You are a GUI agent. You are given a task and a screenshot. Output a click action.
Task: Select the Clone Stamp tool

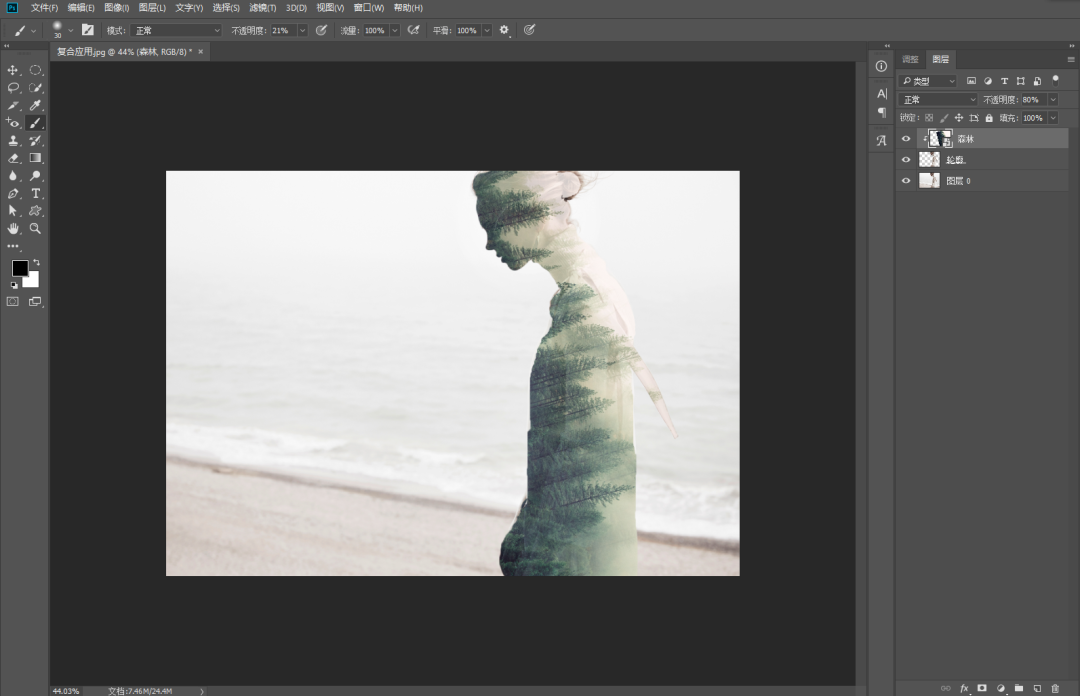(12, 141)
